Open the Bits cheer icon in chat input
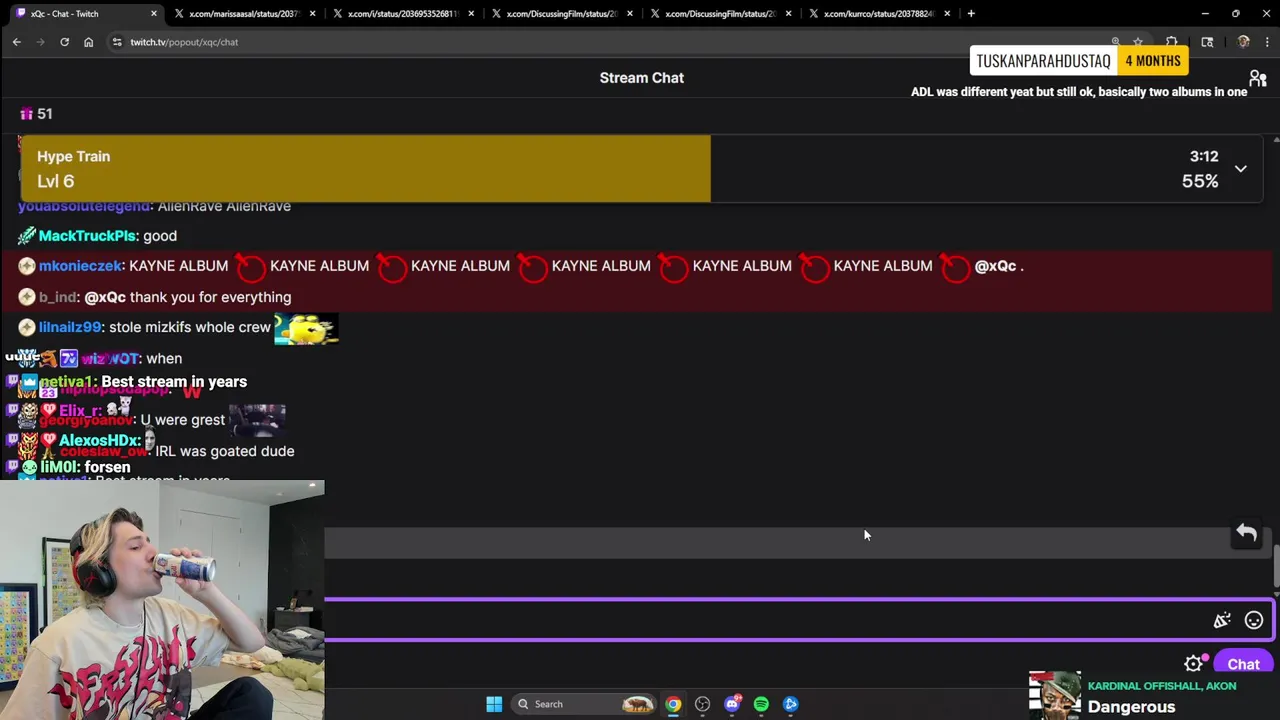The width and height of the screenshot is (1280, 720). point(1222,621)
